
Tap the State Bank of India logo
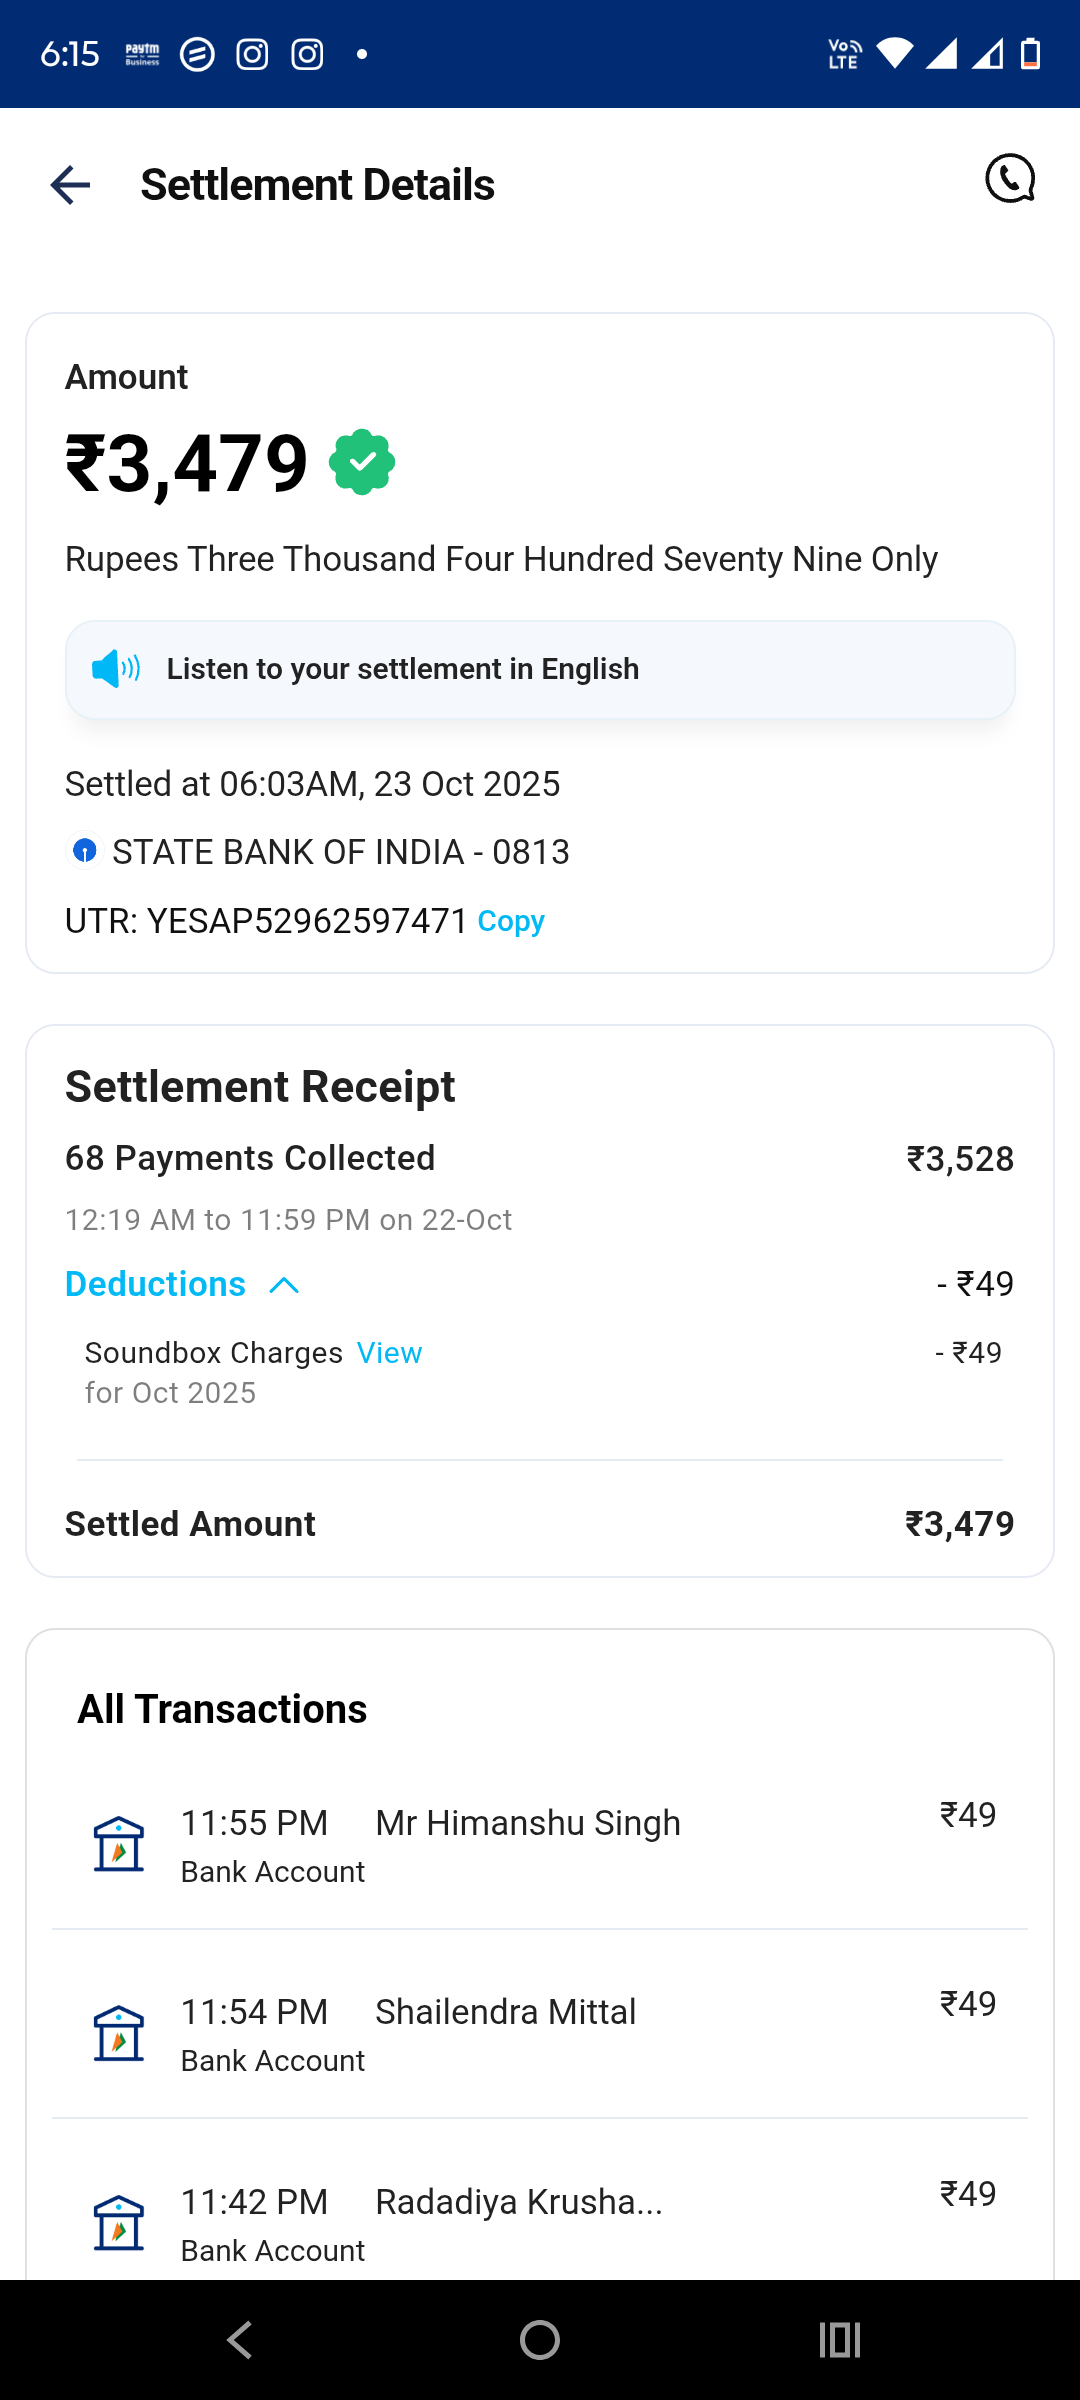coord(85,851)
